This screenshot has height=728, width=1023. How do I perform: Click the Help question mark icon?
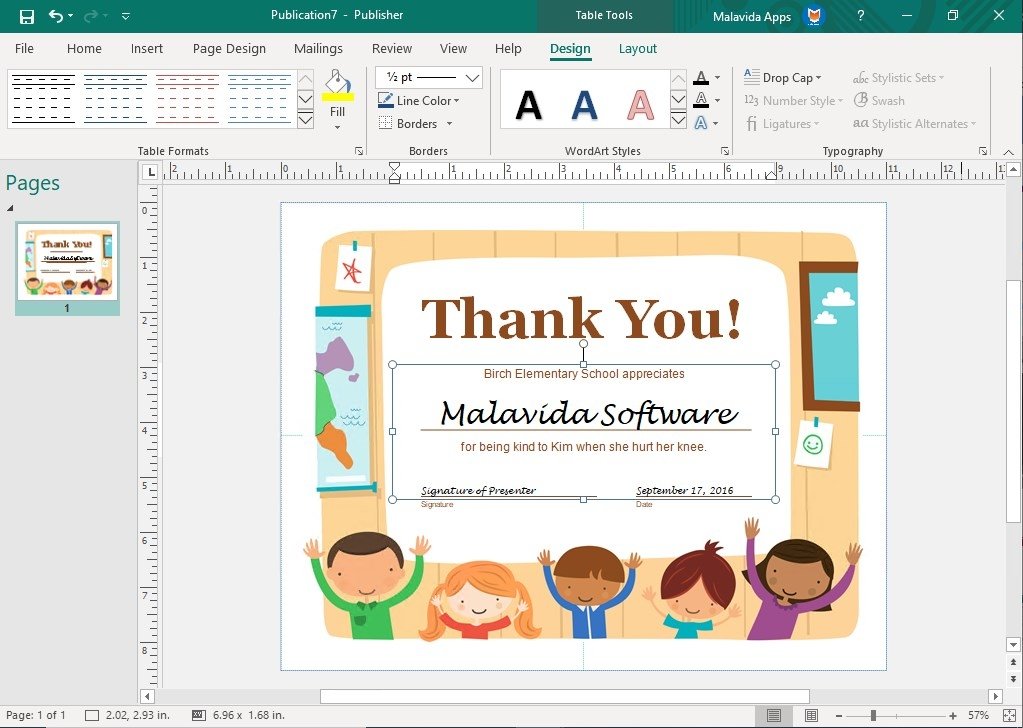coord(861,16)
